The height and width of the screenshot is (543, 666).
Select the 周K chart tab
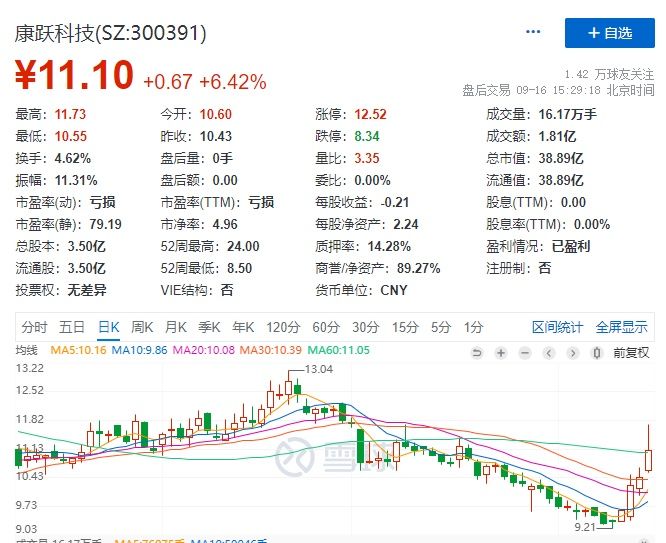(x=142, y=327)
